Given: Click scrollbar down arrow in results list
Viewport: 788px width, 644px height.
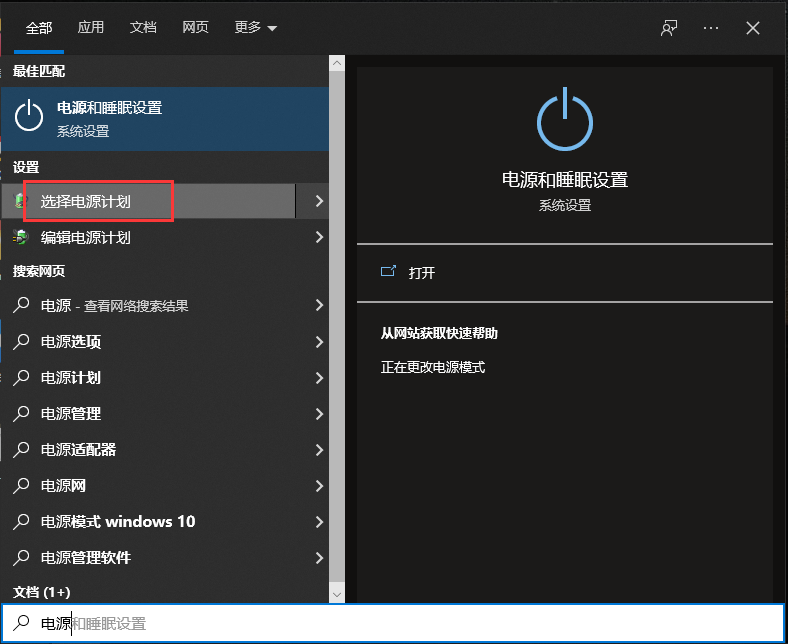Looking at the screenshot, I should 337,595.
